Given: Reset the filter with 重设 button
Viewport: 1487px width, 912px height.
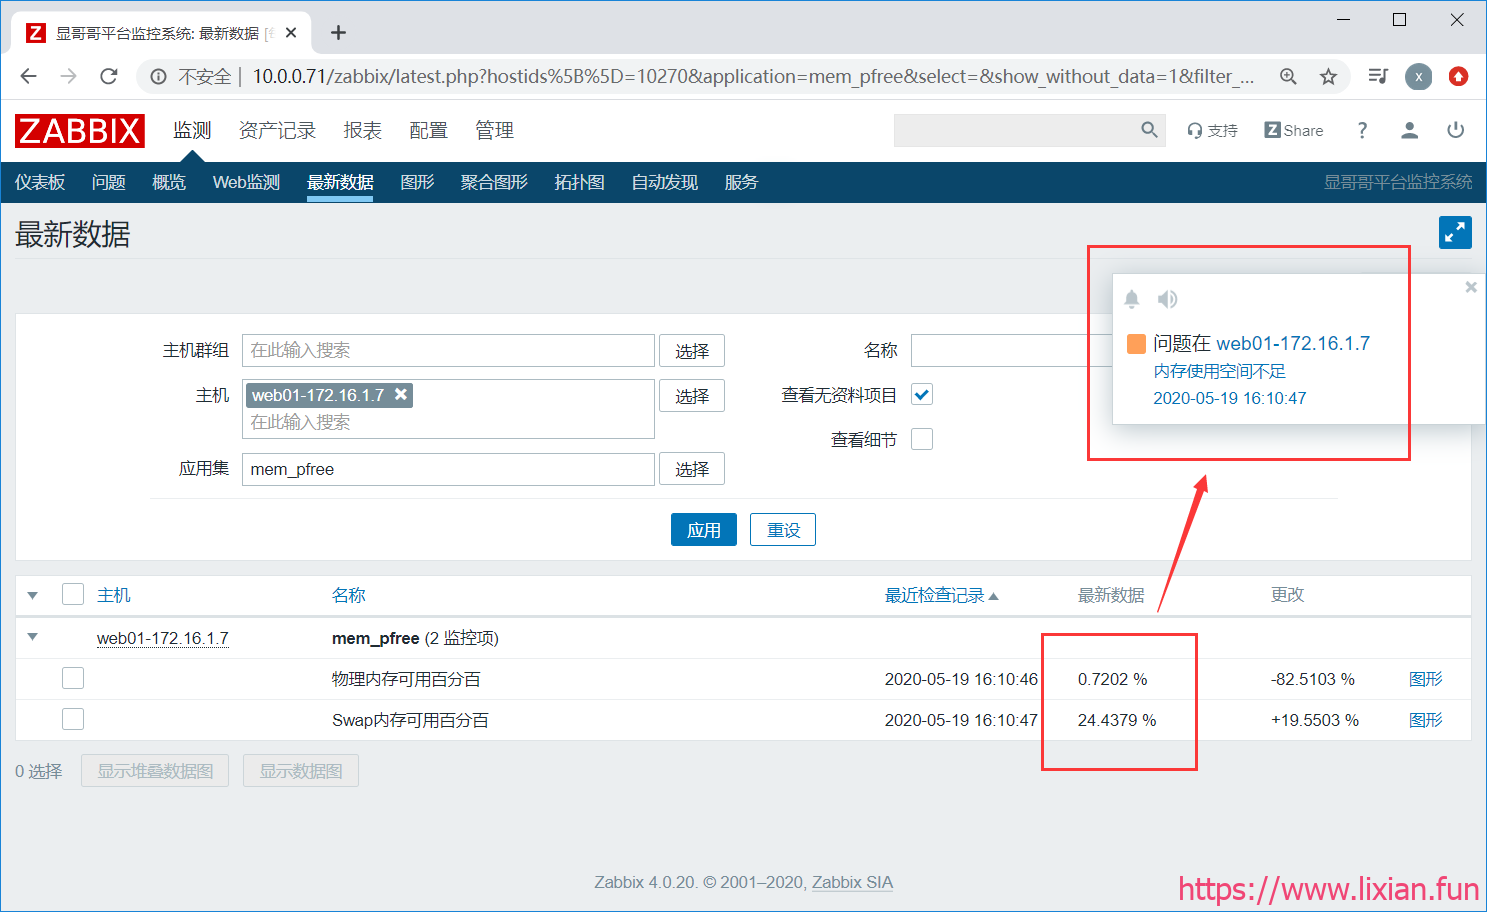Looking at the screenshot, I should [783, 530].
